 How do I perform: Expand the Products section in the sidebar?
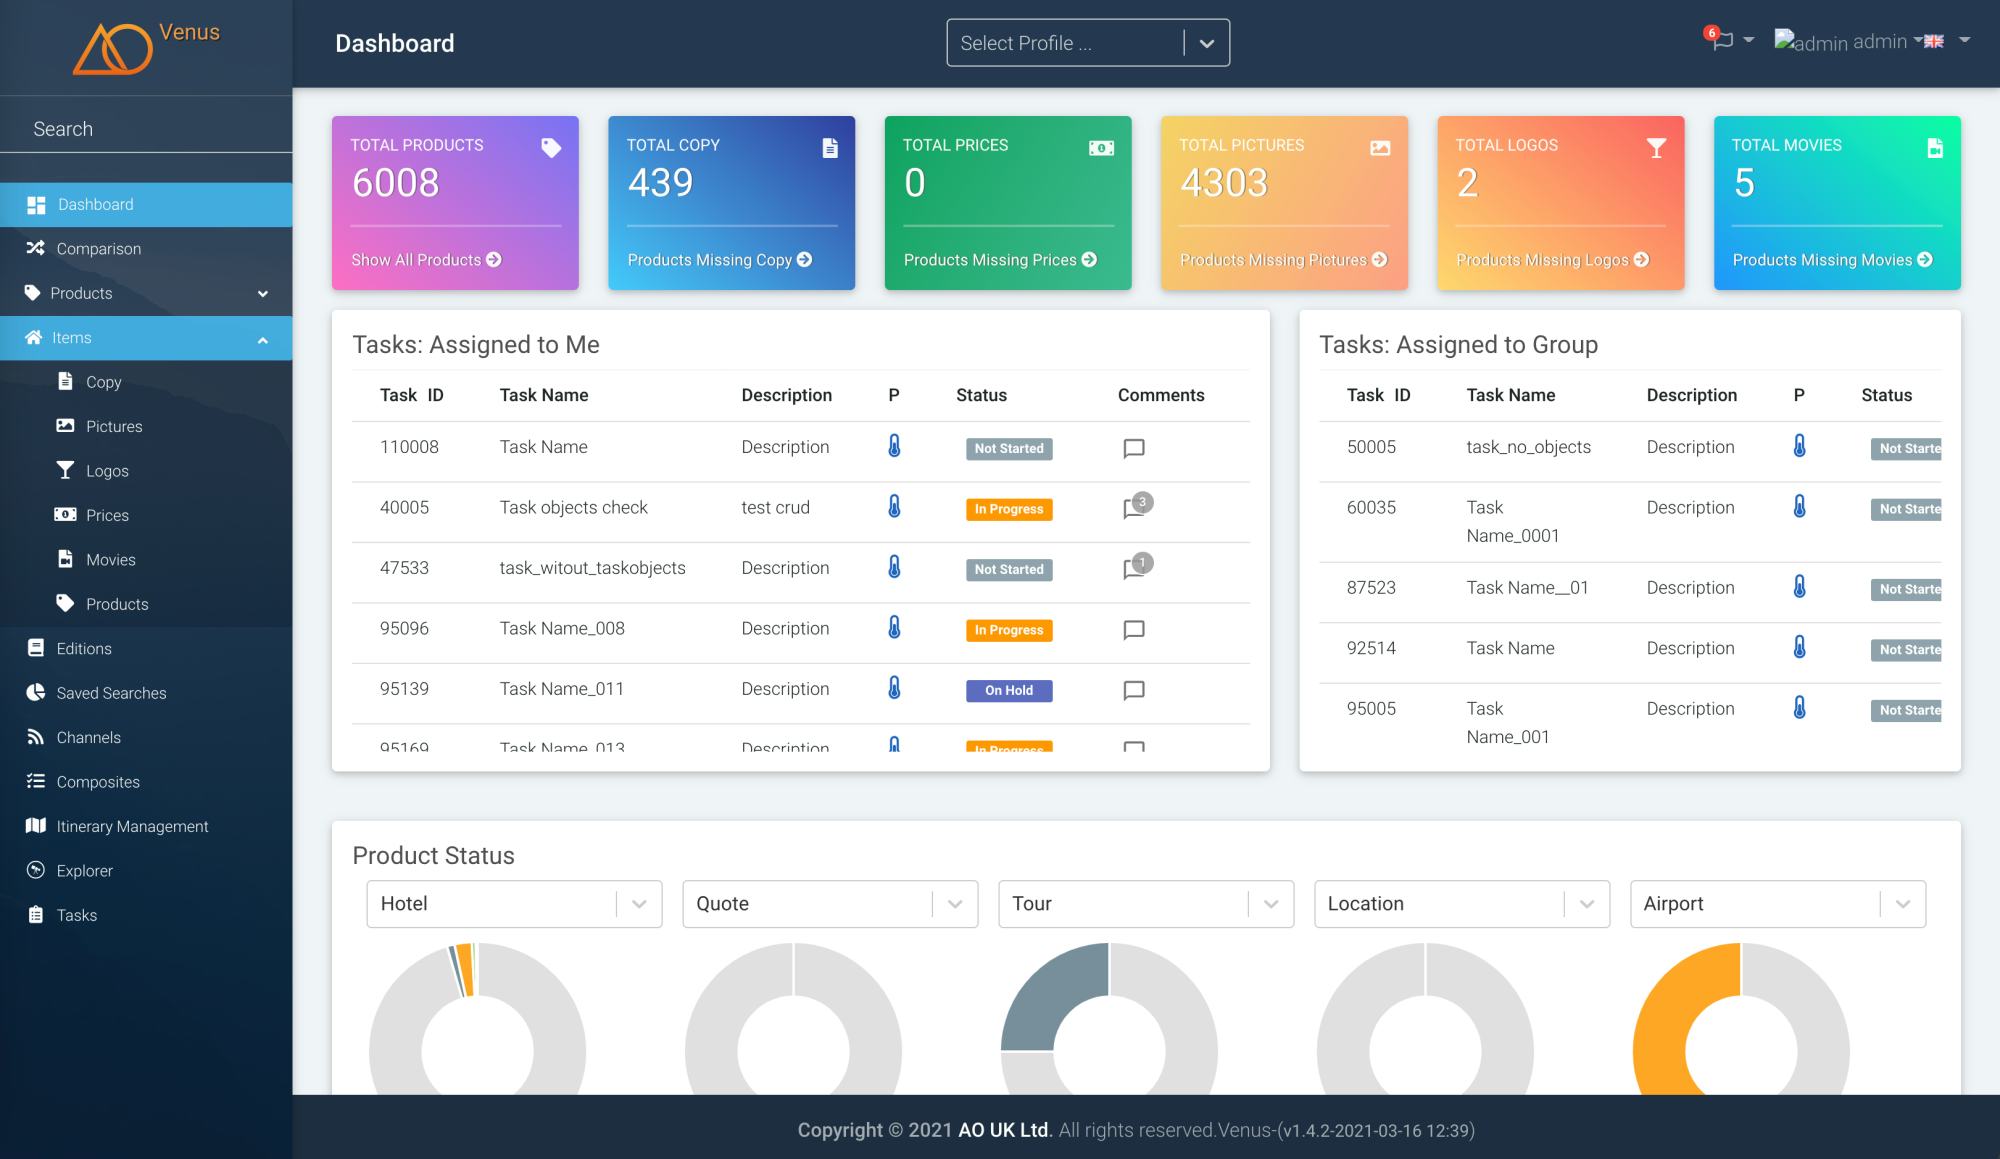263,293
